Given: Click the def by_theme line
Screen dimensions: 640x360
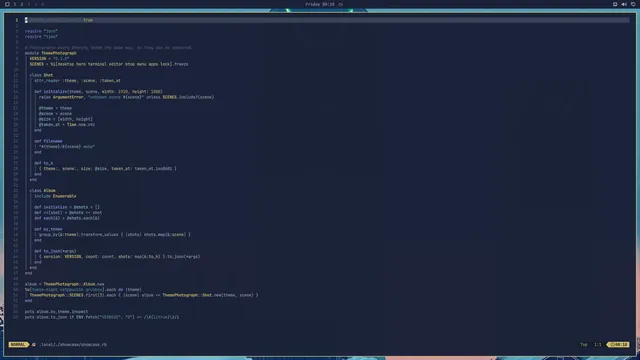Looking at the screenshot, I should click(48, 229).
